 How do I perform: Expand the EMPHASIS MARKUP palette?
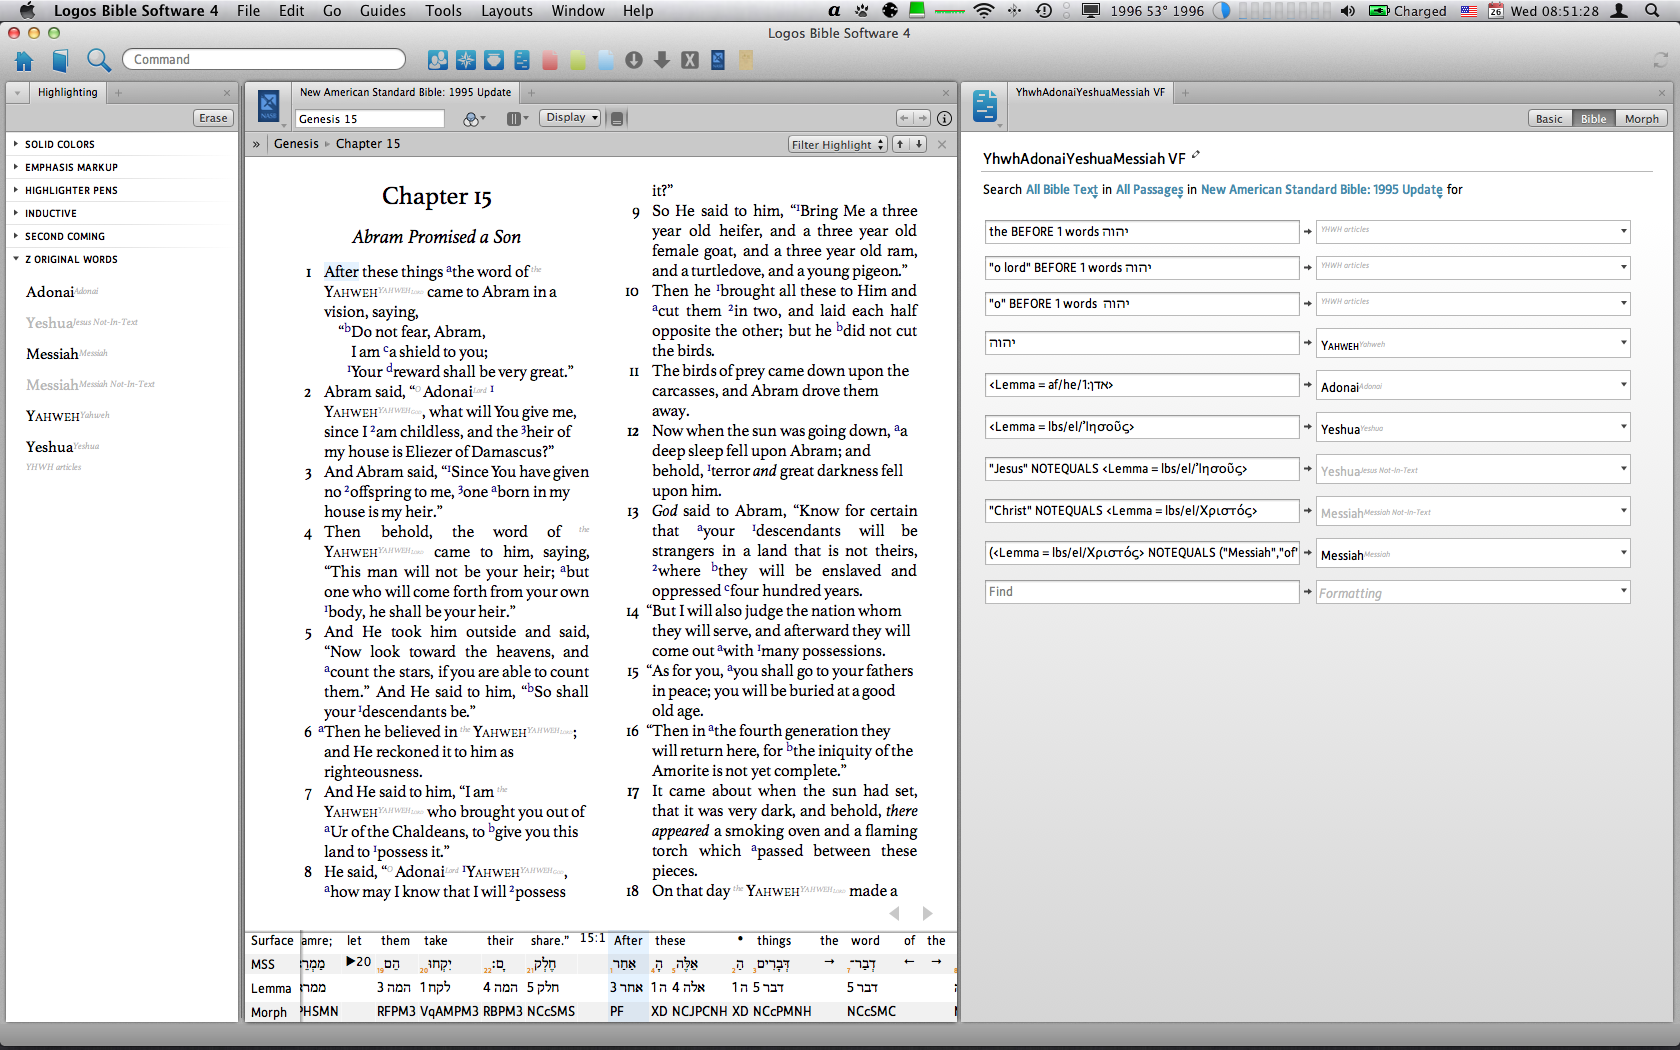click(x=16, y=167)
